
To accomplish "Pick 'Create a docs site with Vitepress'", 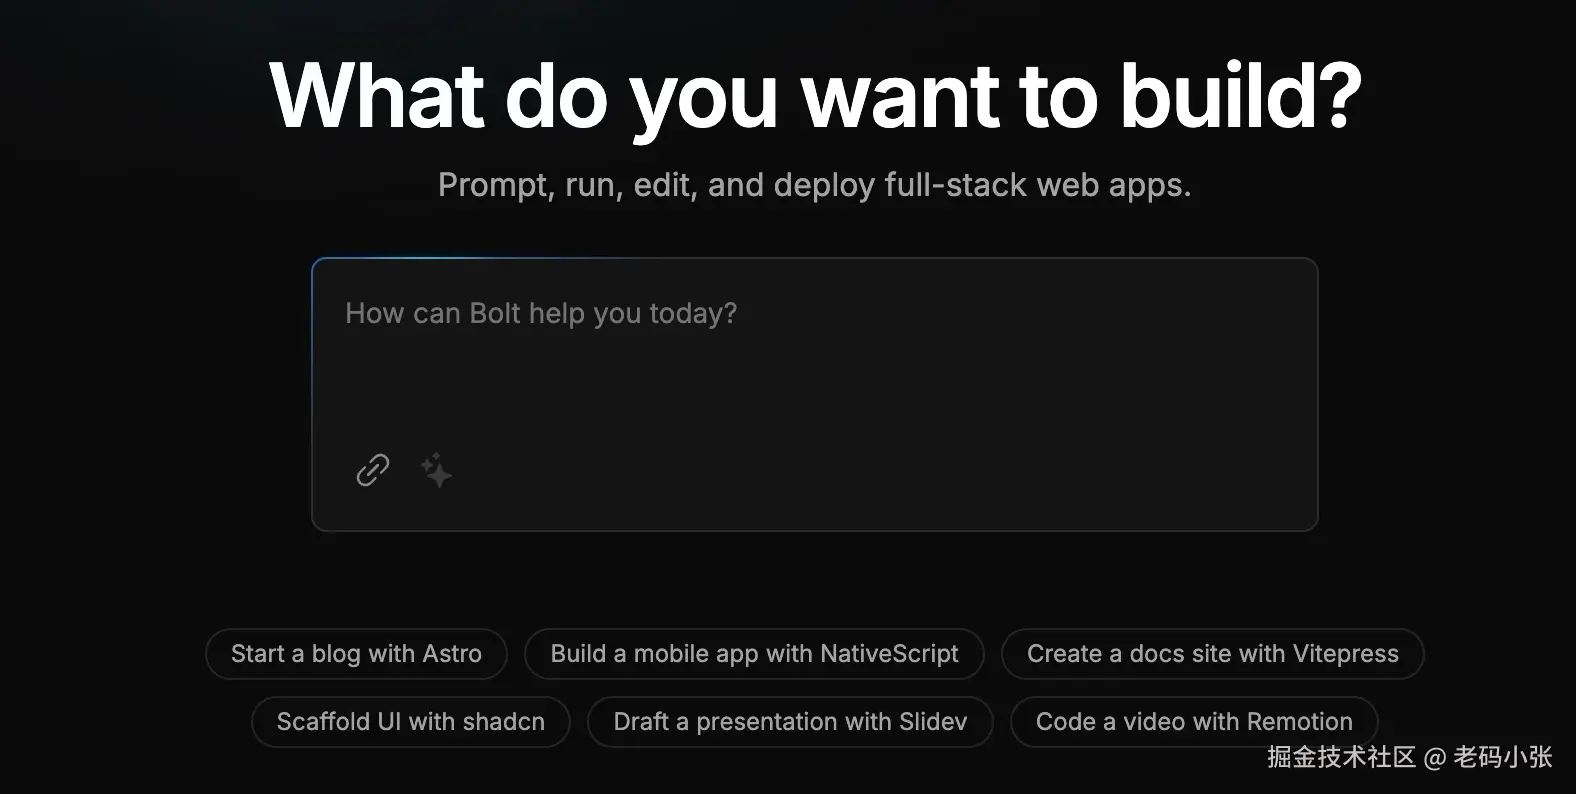I will (x=1212, y=654).
